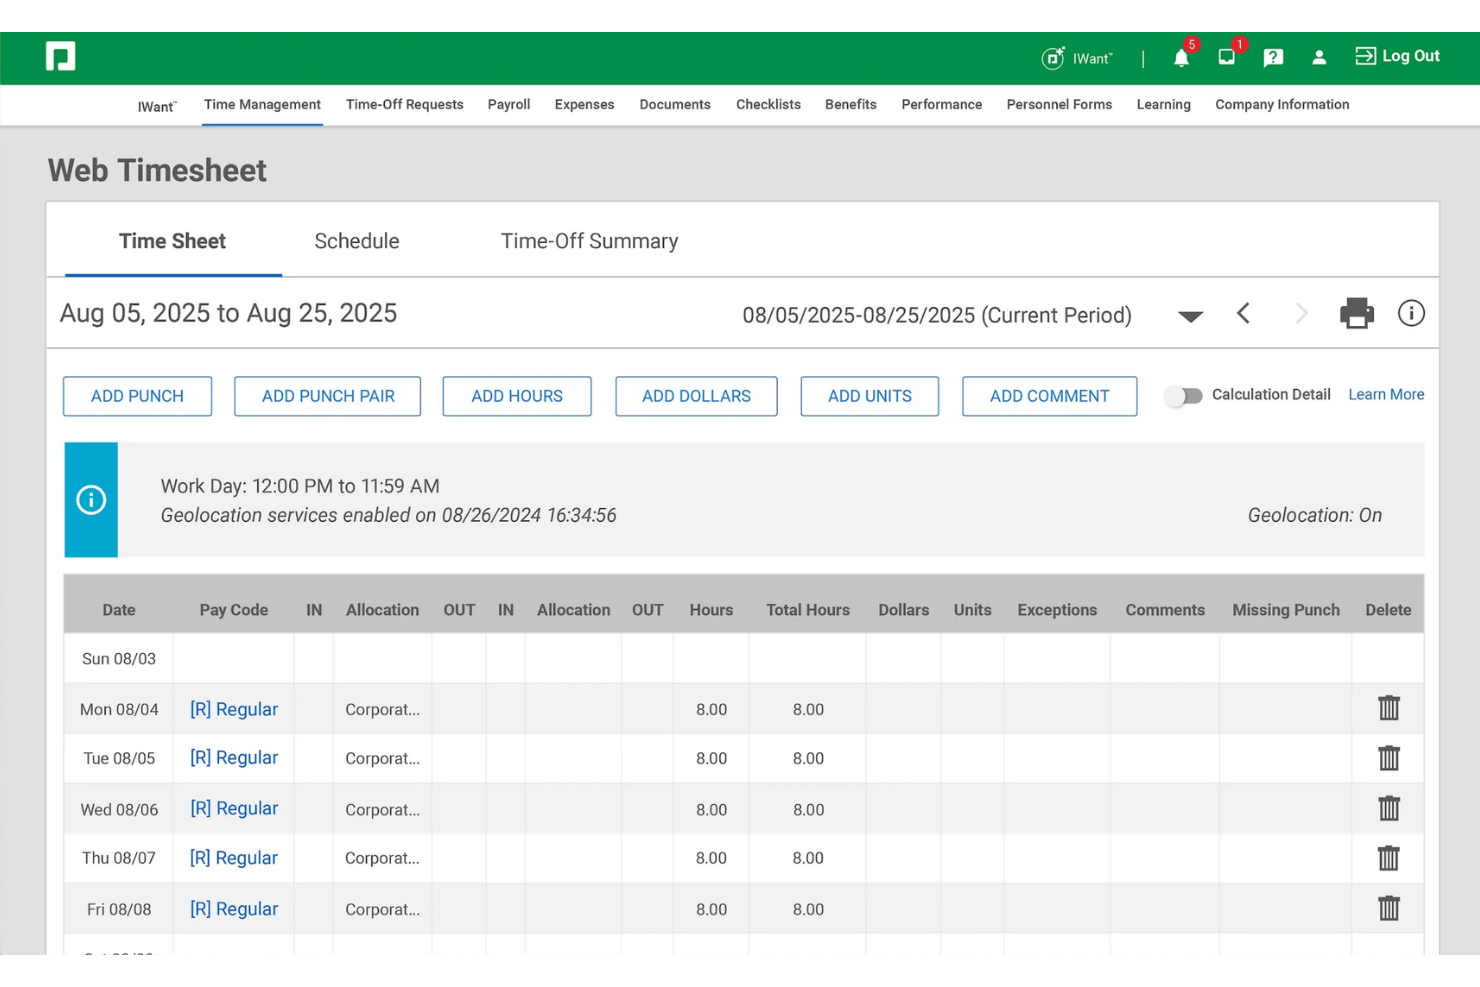
Task: Open the Time-Off Requests menu
Action: point(405,104)
